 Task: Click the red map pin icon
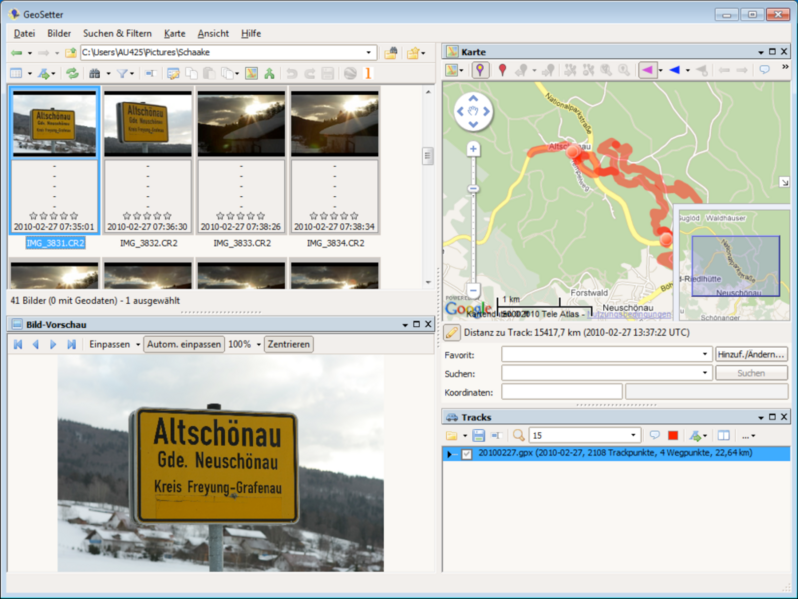[502, 70]
